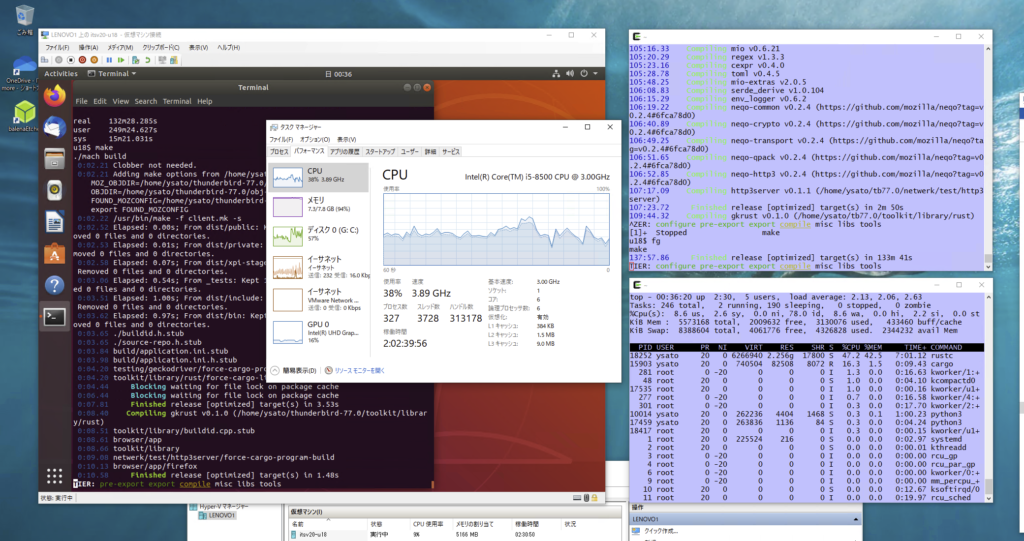
Task: Select the ディスク 0 performance item
Action: (322, 235)
